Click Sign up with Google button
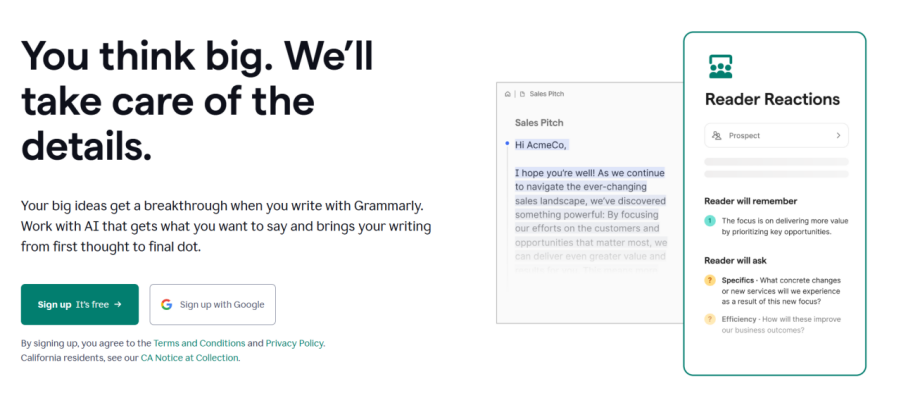Image resolution: width=901 pixels, height=396 pixels. [213, 305]
